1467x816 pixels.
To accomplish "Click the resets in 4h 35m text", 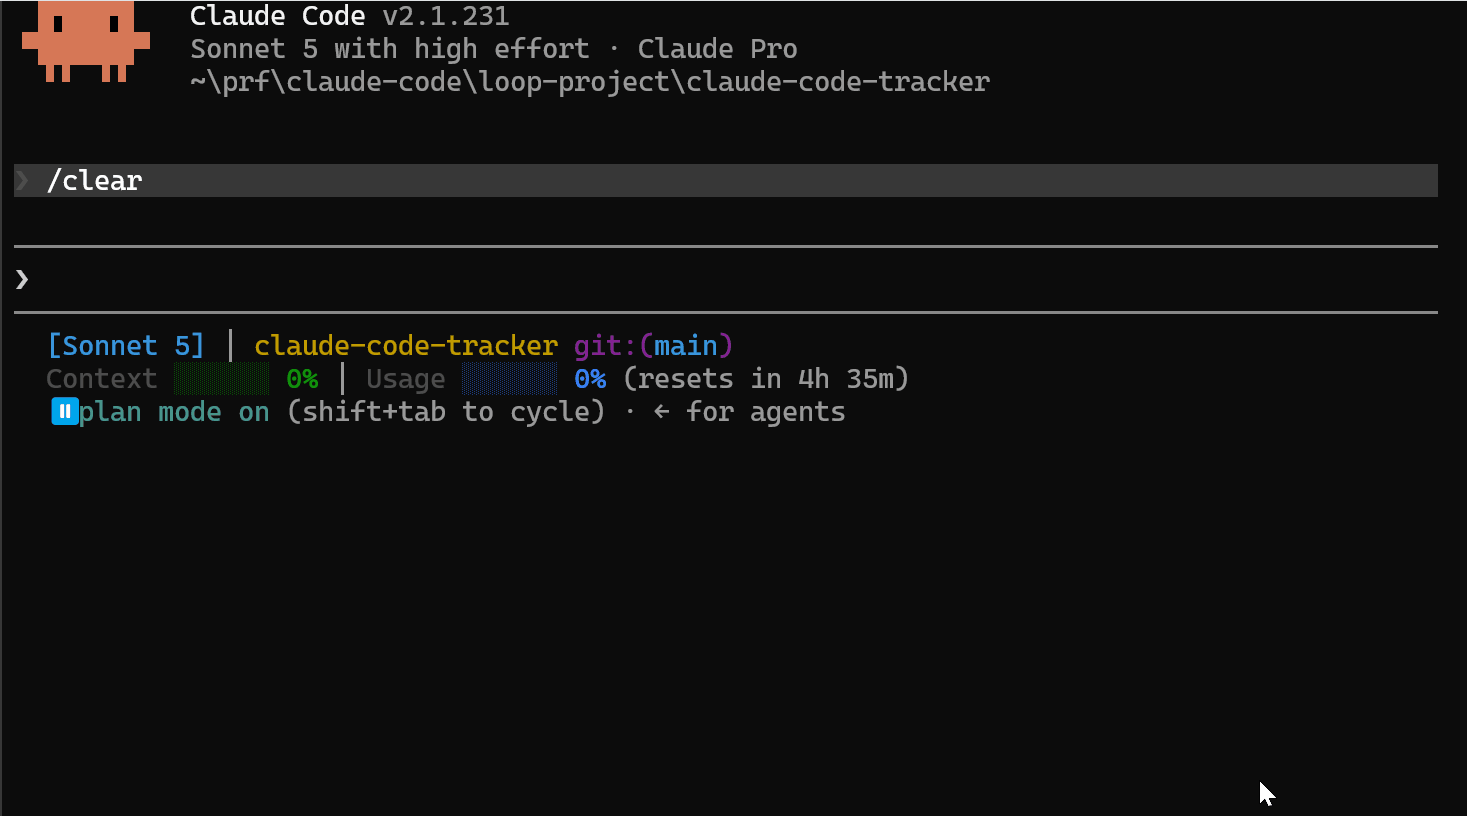I will pyautogui.click(x=766, y=379).
